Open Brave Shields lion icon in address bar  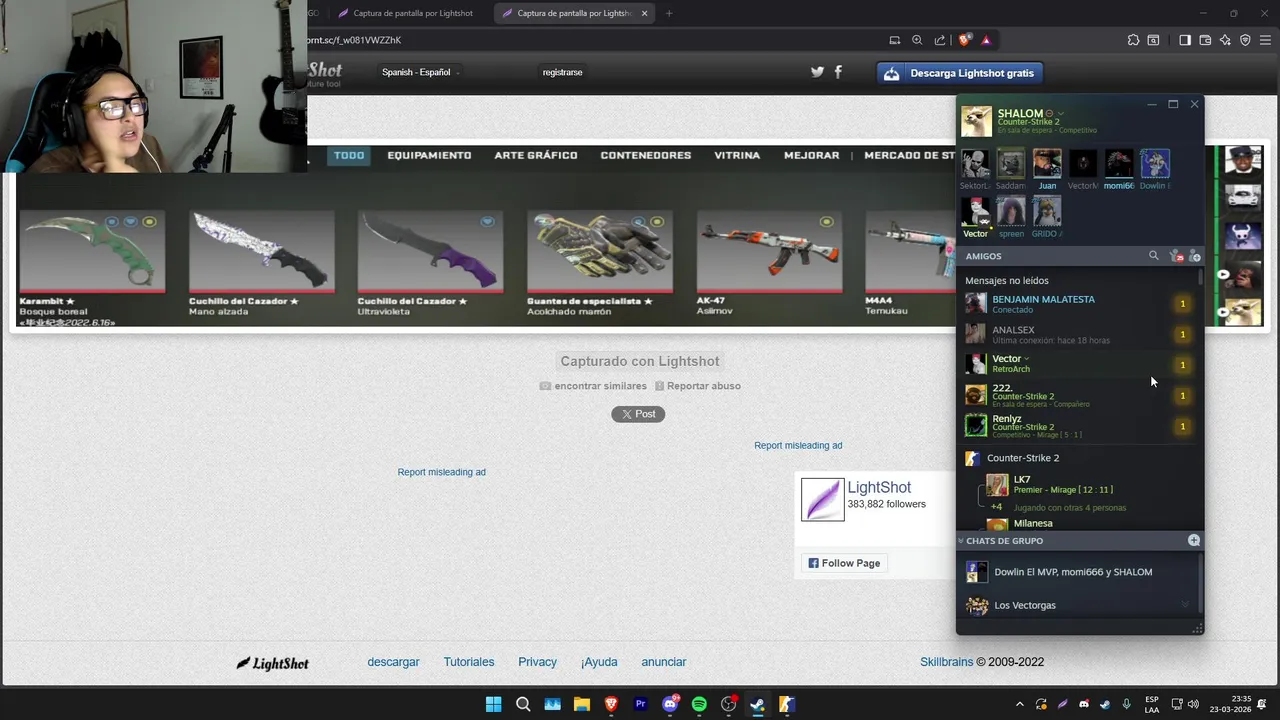964,40
